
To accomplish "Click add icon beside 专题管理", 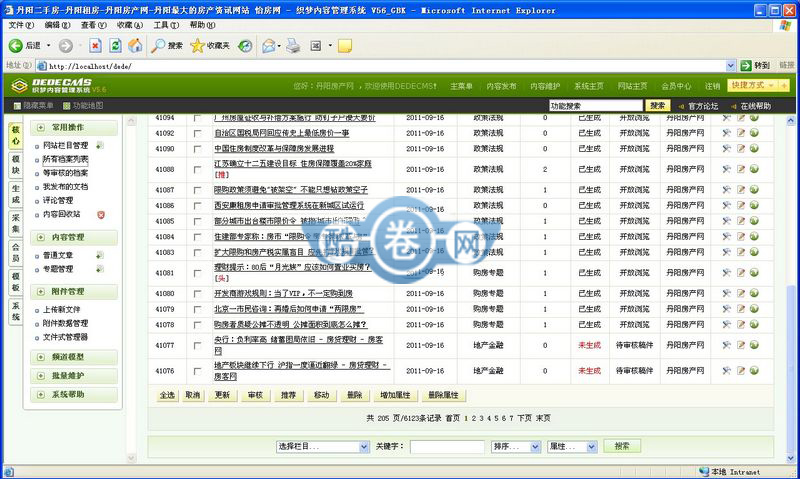I will tap(100, 269).
